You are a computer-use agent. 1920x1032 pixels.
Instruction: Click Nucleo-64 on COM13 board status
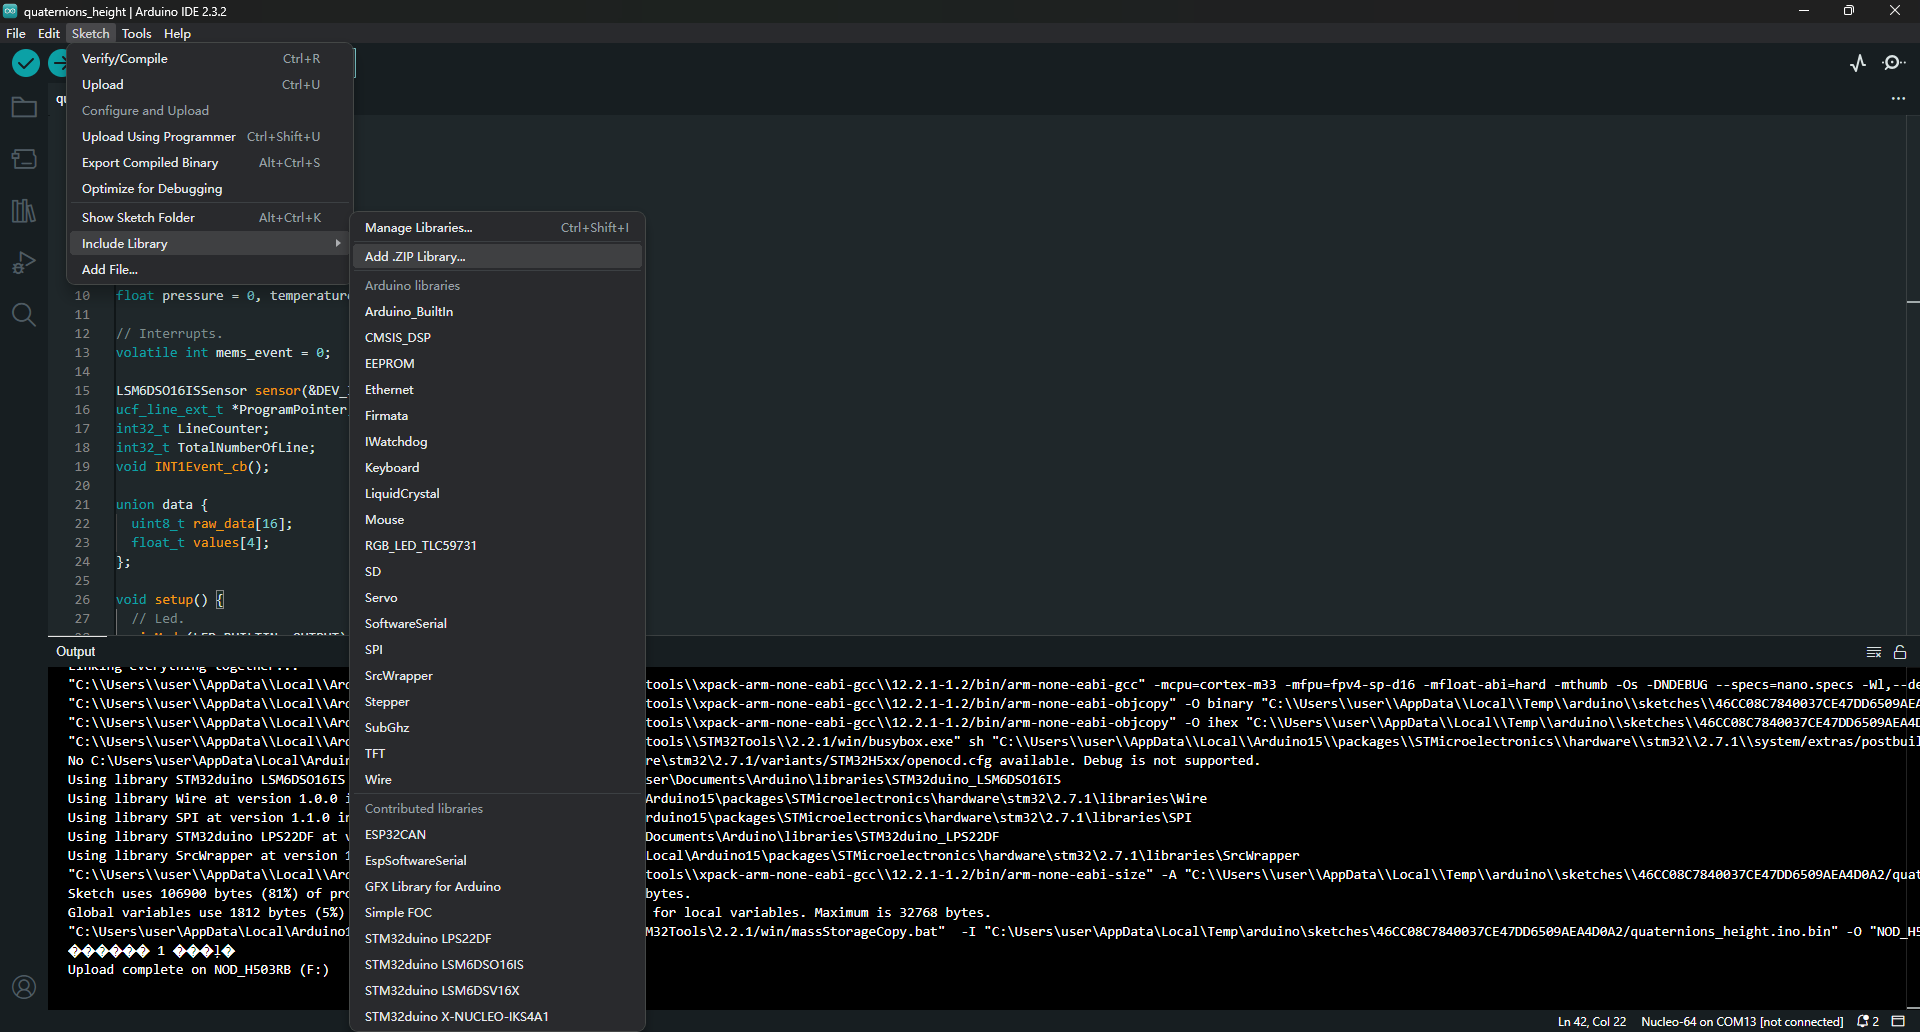tap(1742, 1021)
